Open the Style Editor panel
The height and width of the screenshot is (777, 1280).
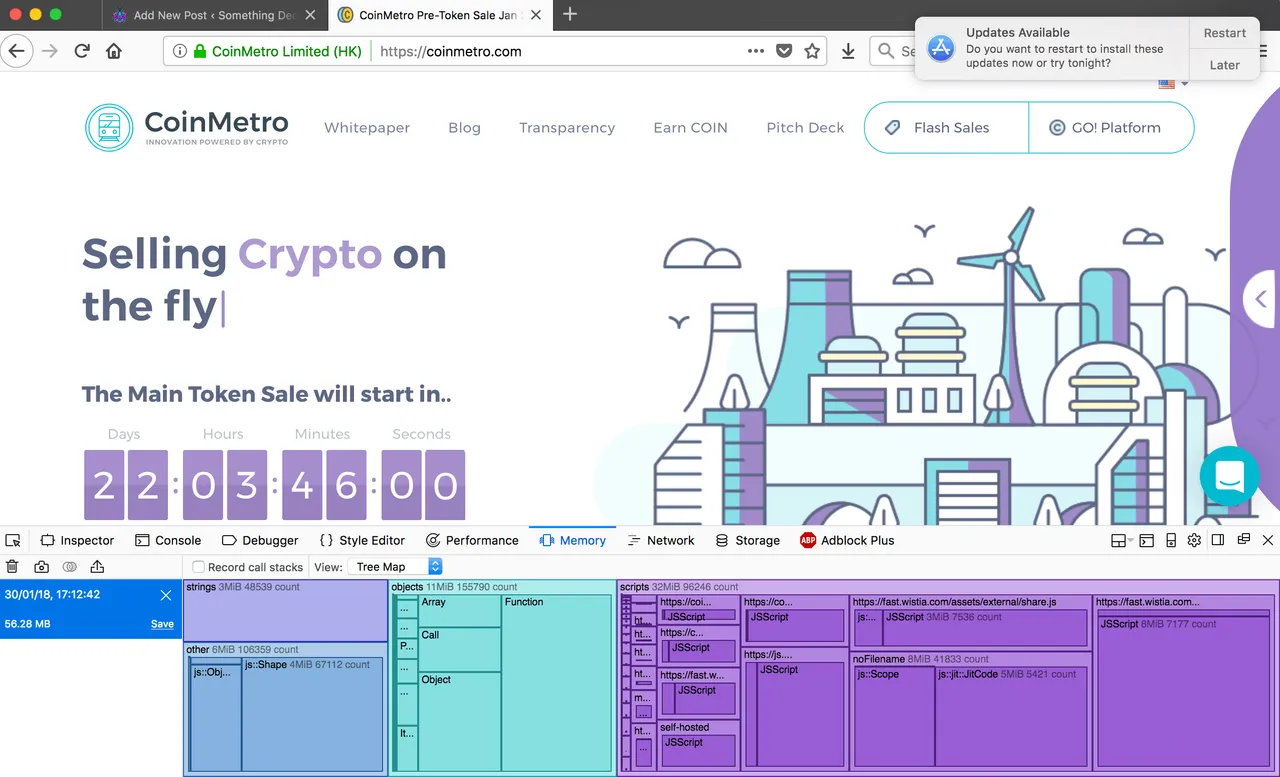(x=362, y=540)
